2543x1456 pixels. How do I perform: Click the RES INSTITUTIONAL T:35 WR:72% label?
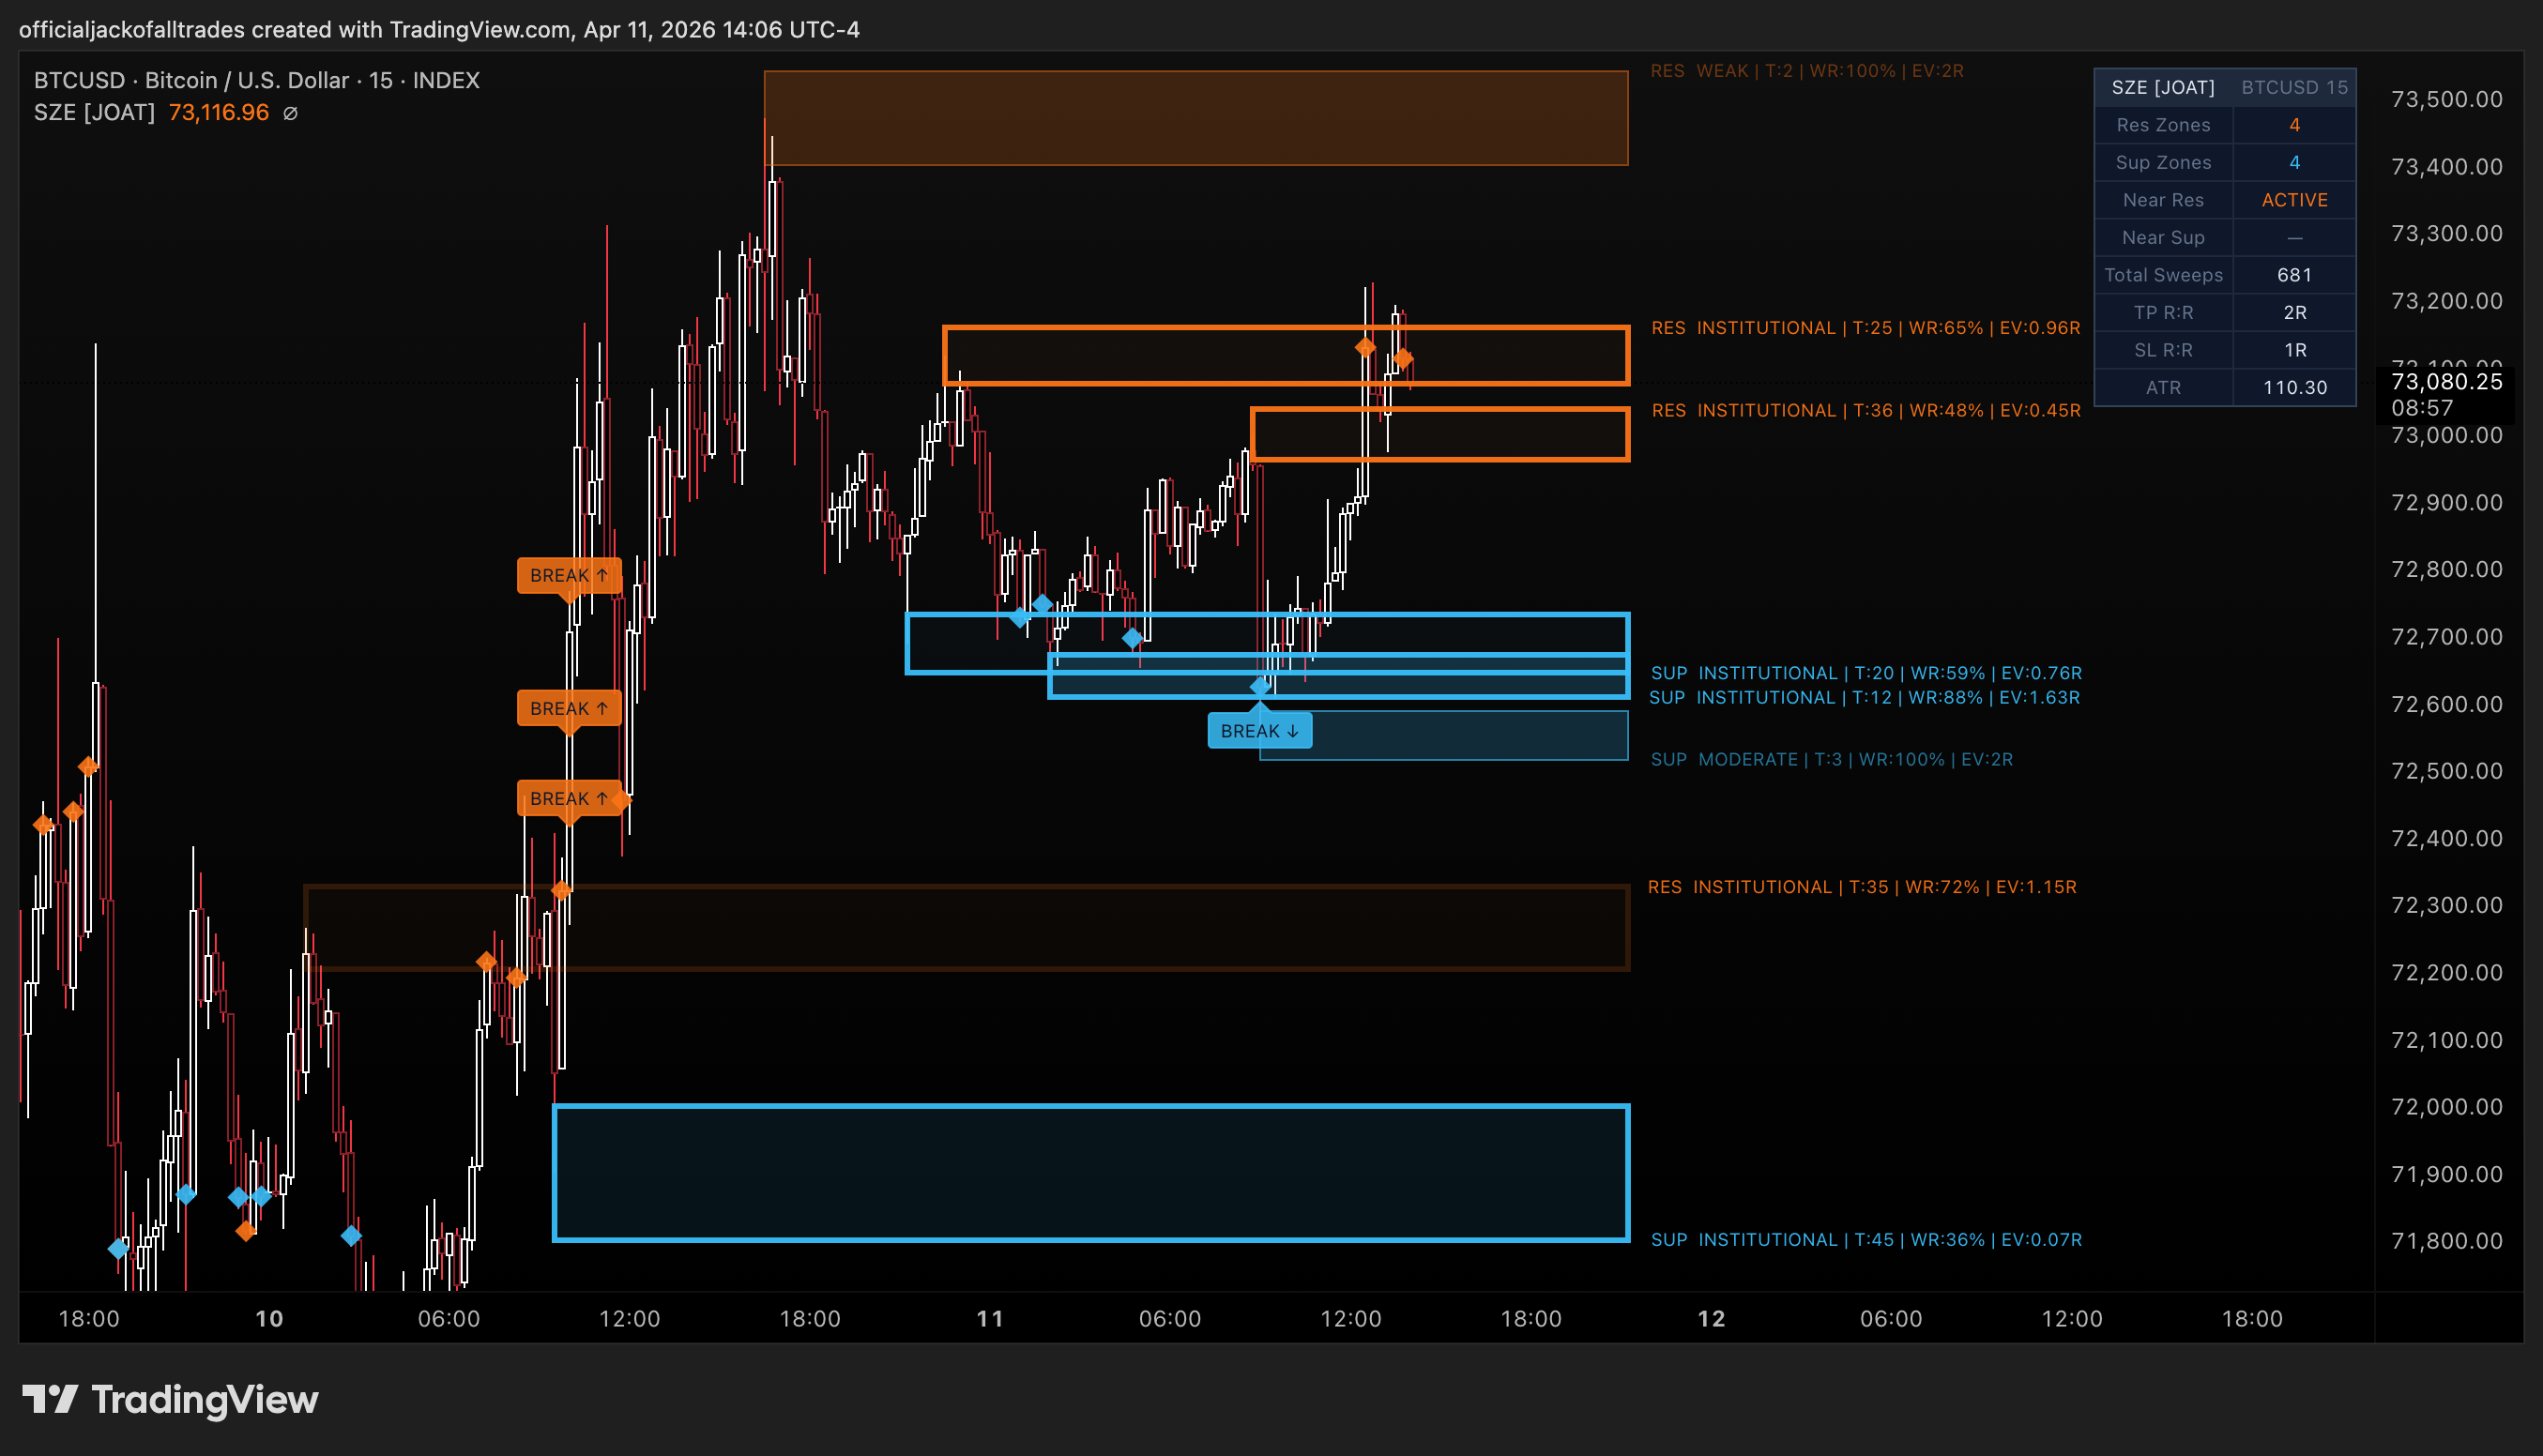(x=1862, y=887)
